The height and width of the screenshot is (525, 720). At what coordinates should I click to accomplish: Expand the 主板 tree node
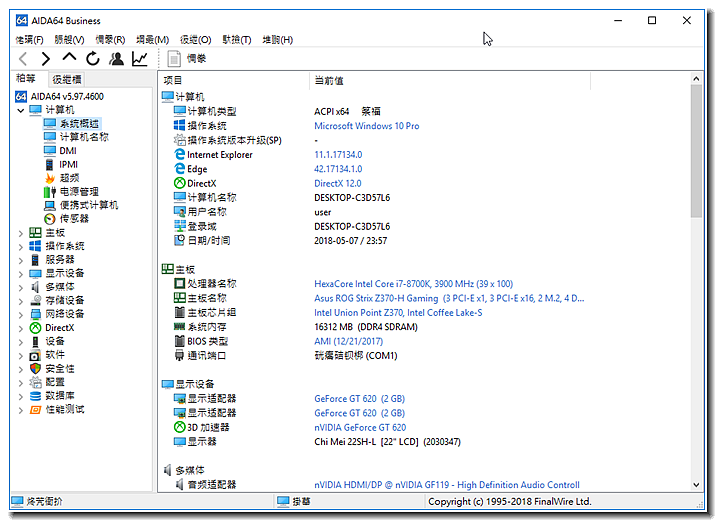click(21, 233)
